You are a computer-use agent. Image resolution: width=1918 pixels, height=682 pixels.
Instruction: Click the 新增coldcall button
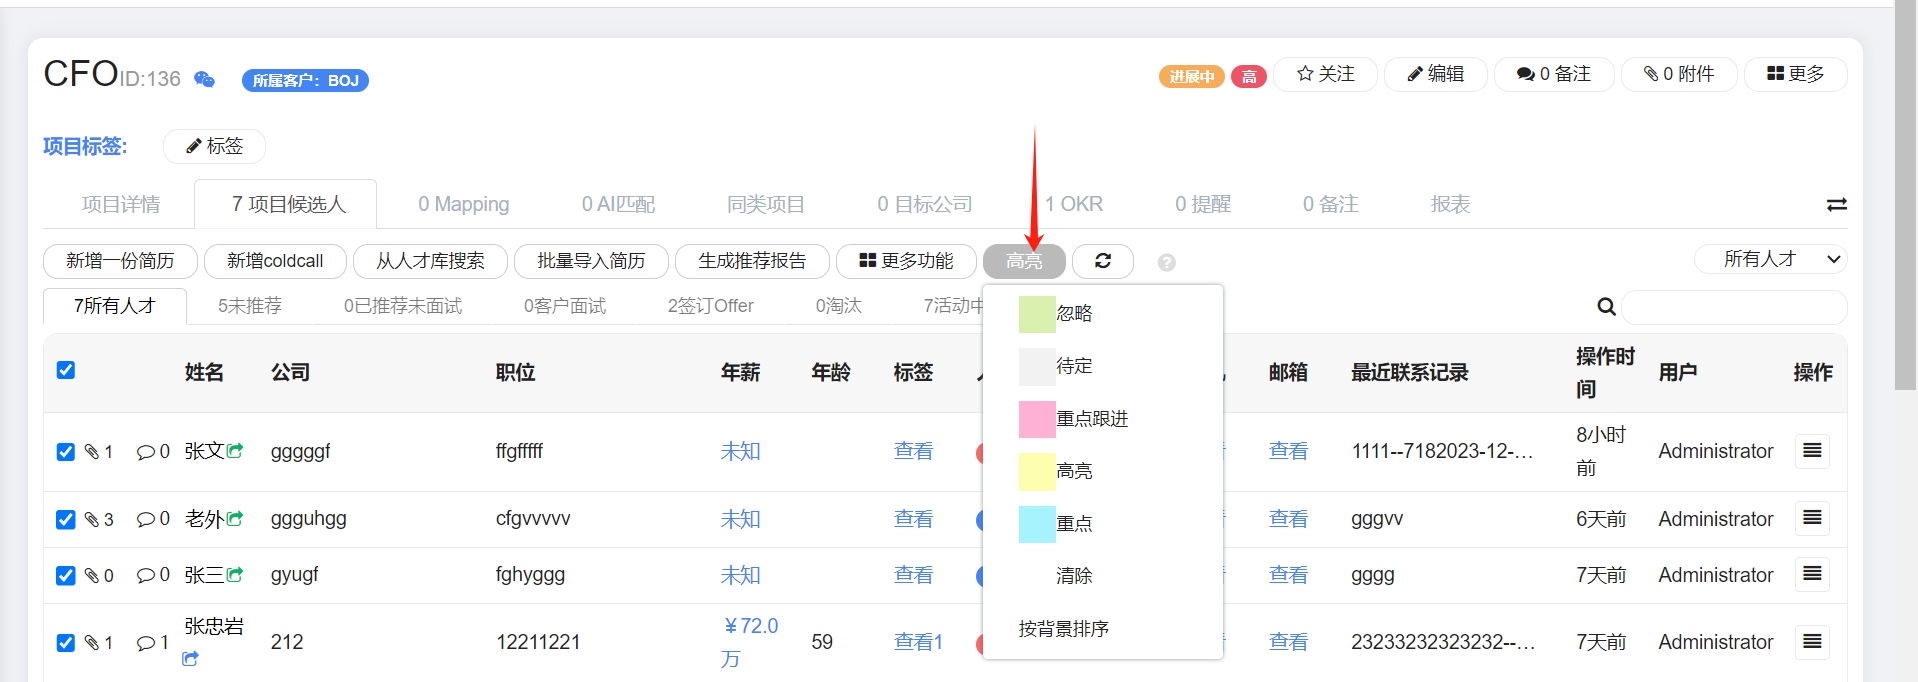click(x=275, y=261)
